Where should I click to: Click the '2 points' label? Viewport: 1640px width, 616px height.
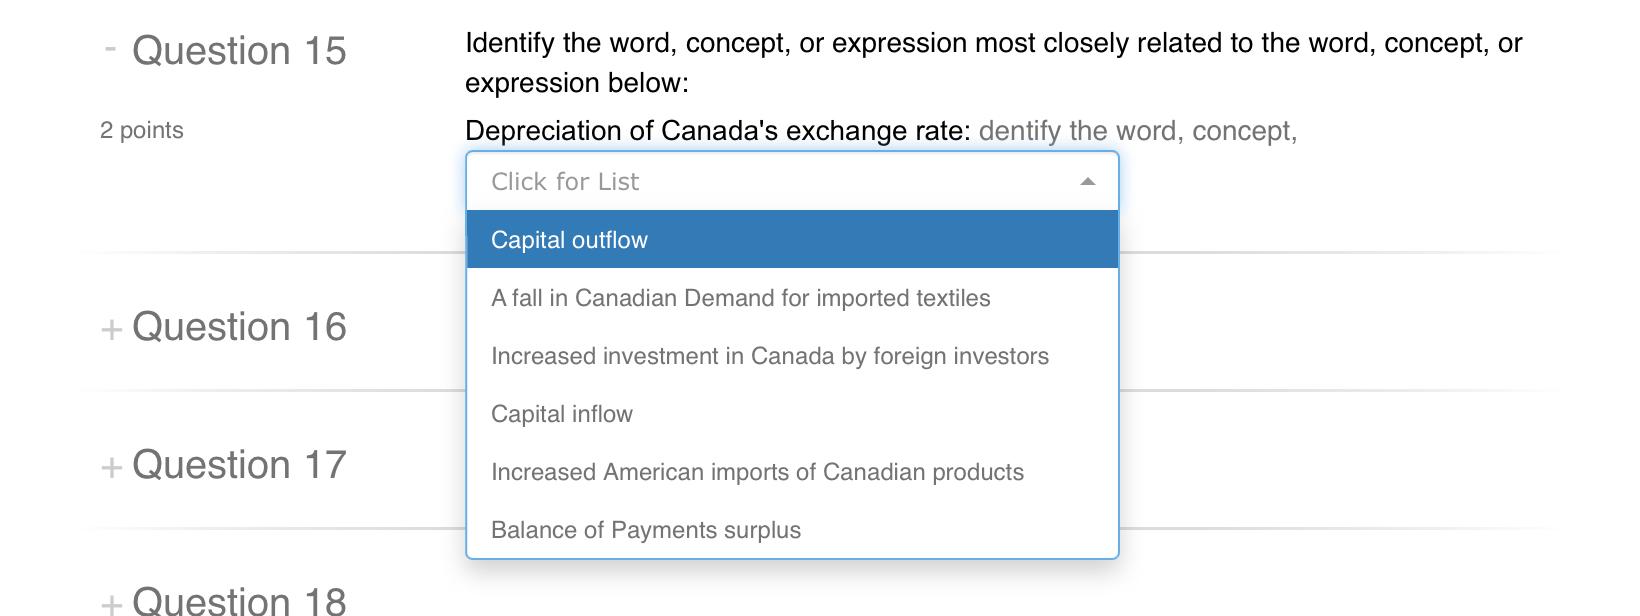(x=141, y=130)
